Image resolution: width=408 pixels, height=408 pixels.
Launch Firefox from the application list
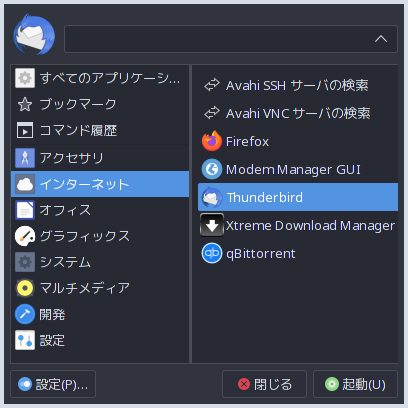pos(298,141)
